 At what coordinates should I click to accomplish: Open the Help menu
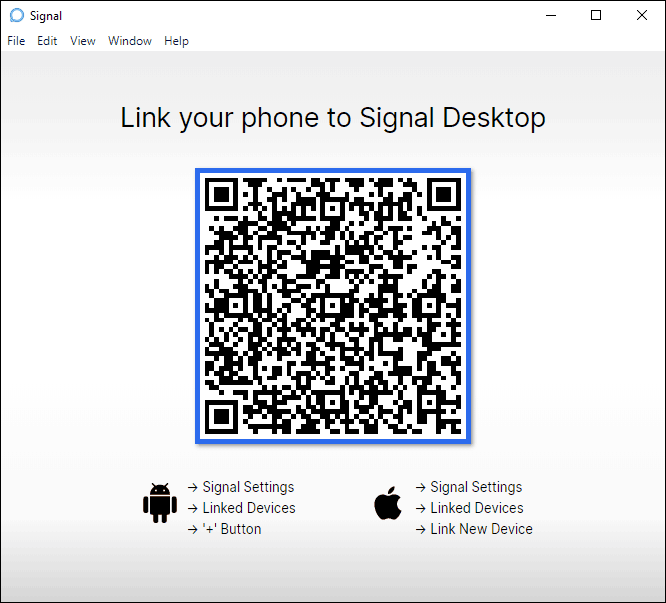point(176,41)
